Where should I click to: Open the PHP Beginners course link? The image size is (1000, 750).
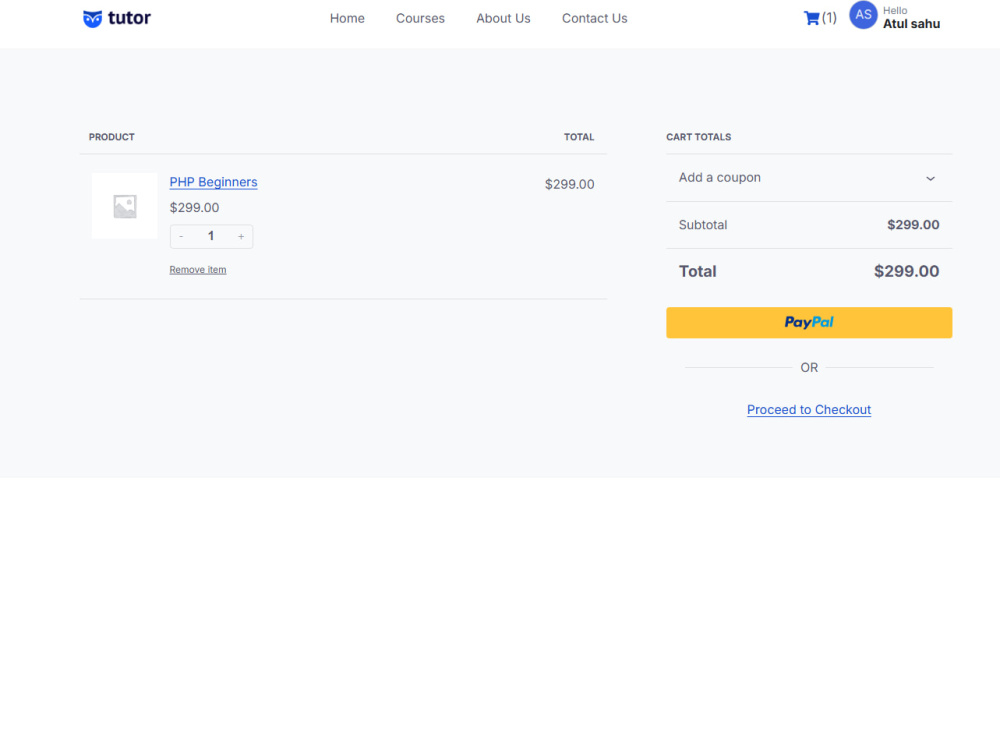tap(214, 182)
